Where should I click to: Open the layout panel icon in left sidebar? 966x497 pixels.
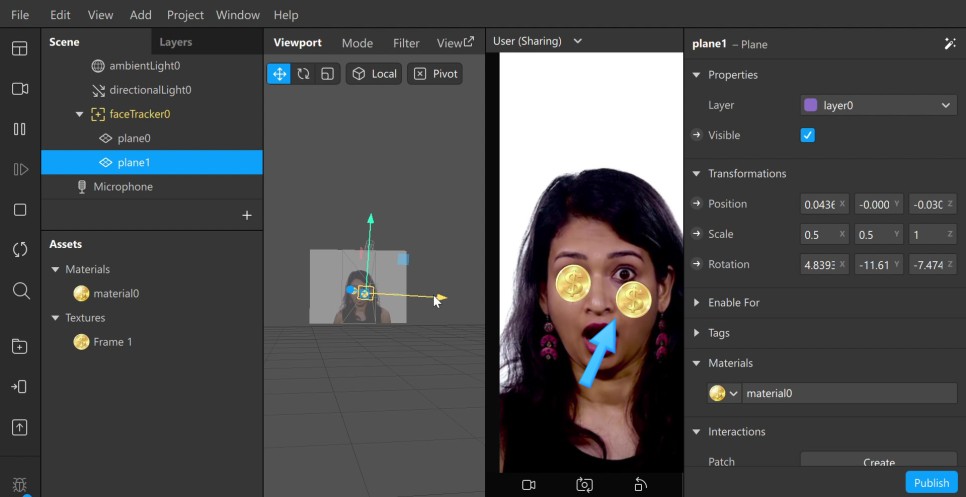(x=20, y=49)
